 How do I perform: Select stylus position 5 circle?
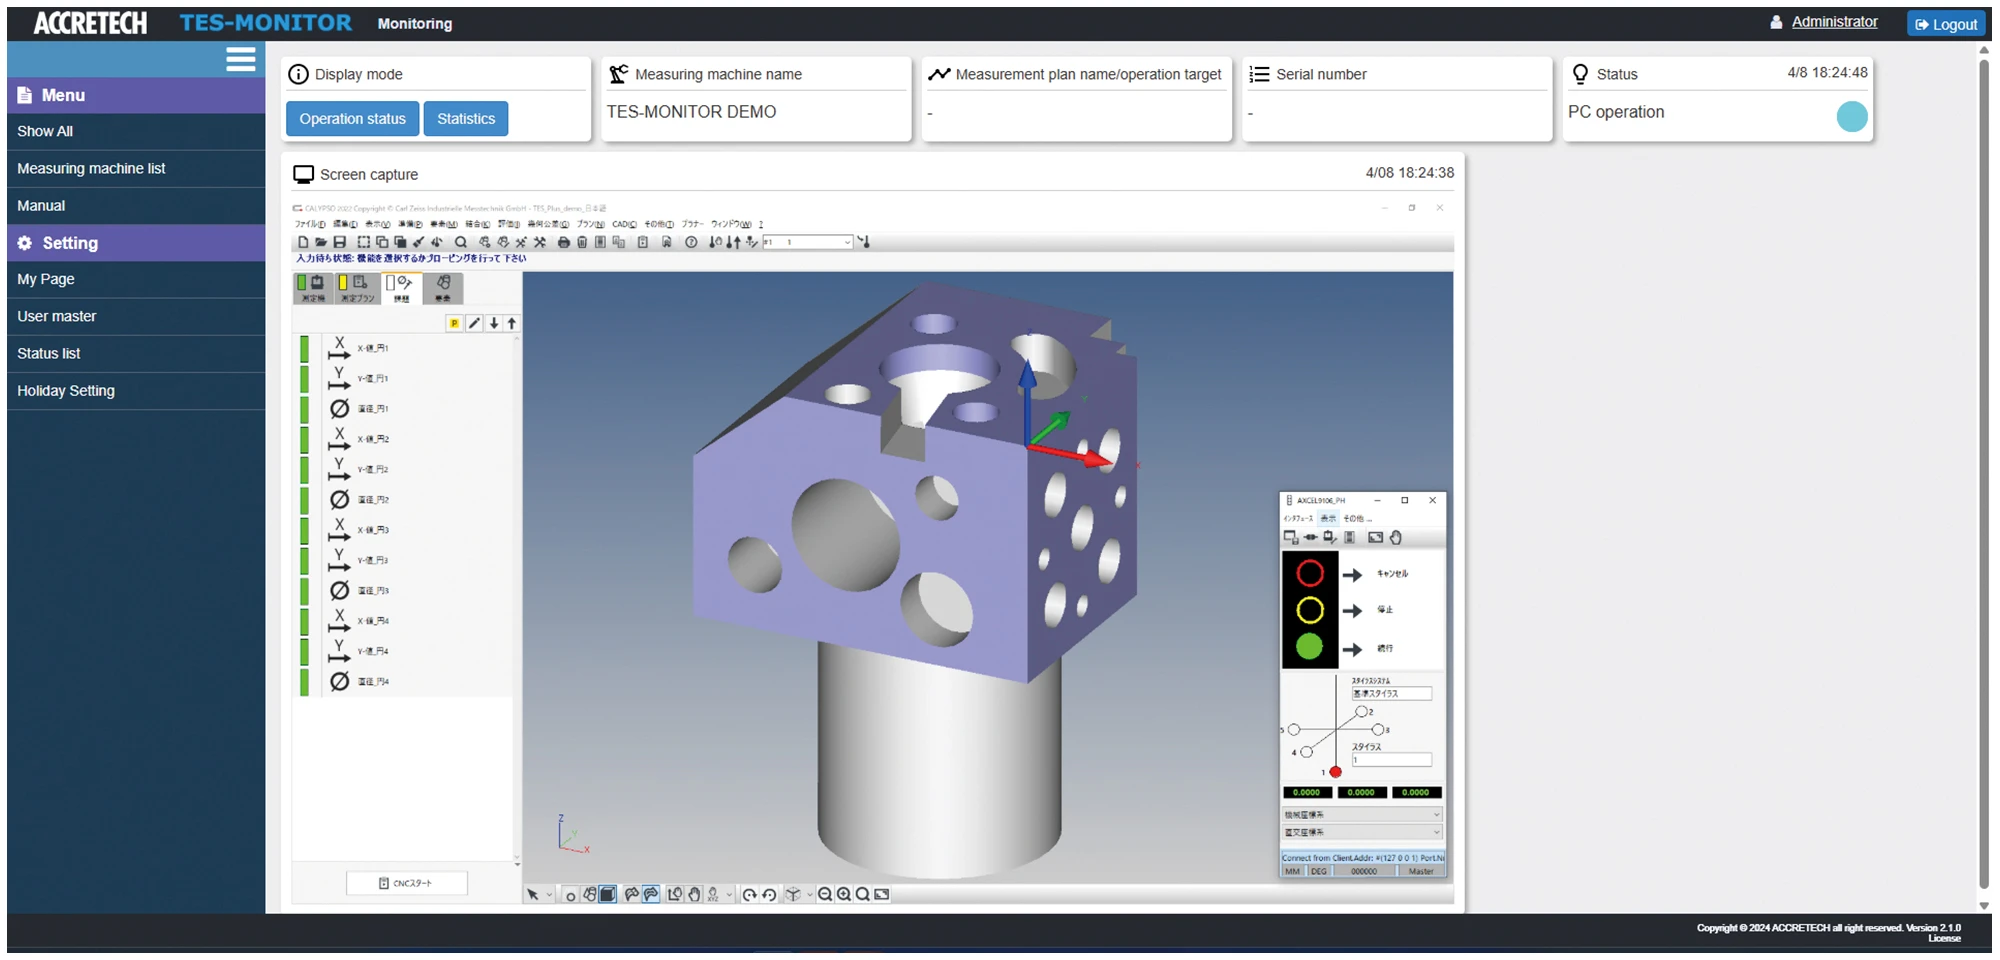point(1294,729)
